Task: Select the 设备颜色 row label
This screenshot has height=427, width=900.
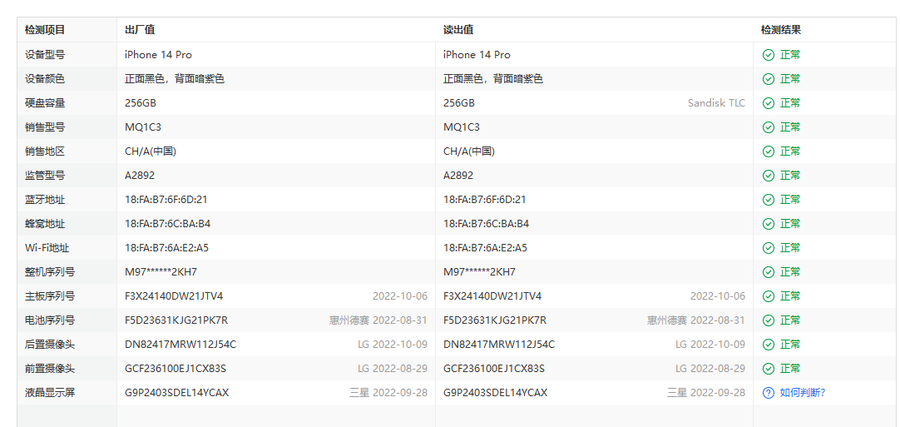Action: tap(45, 79)
